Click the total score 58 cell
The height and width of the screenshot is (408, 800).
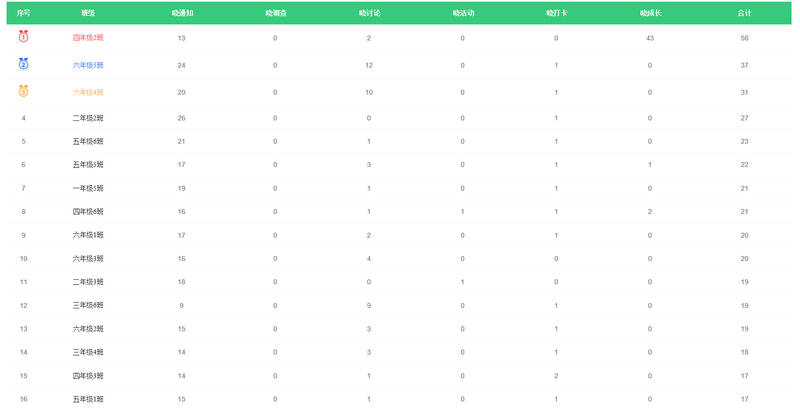(x=744, y=38)
